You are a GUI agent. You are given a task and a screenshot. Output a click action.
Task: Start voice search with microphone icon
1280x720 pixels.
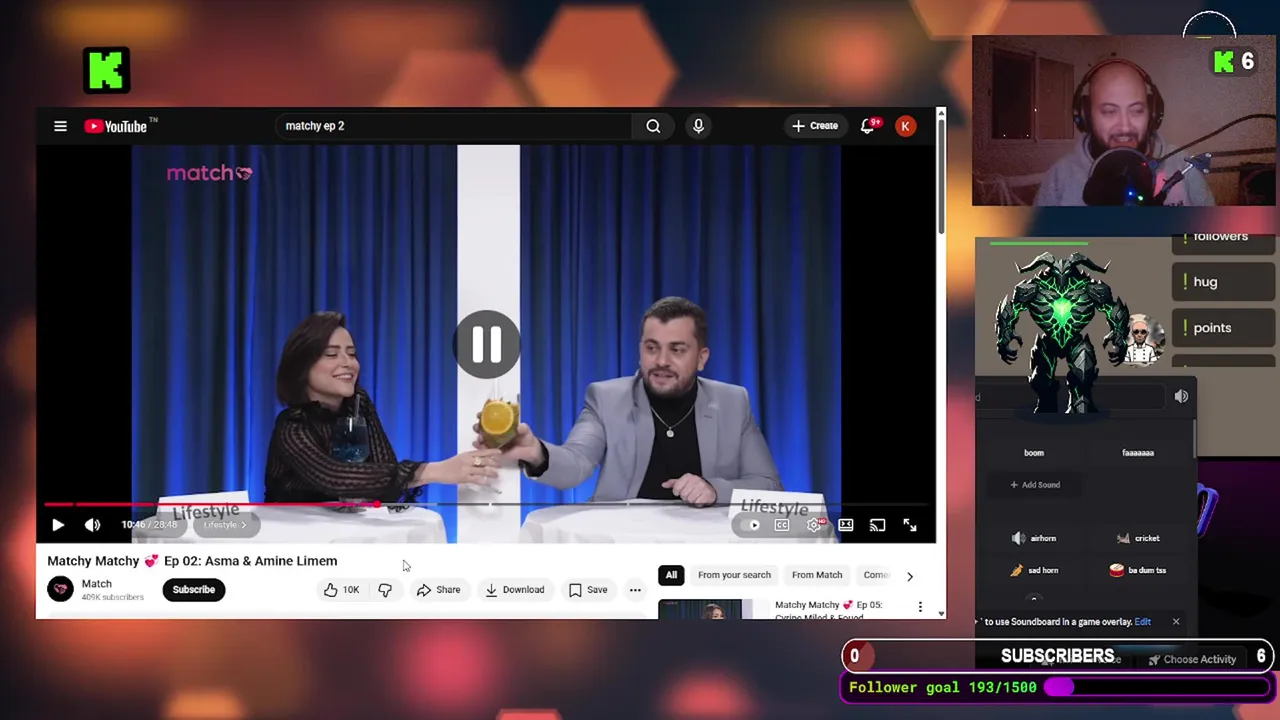pos(698,126)
